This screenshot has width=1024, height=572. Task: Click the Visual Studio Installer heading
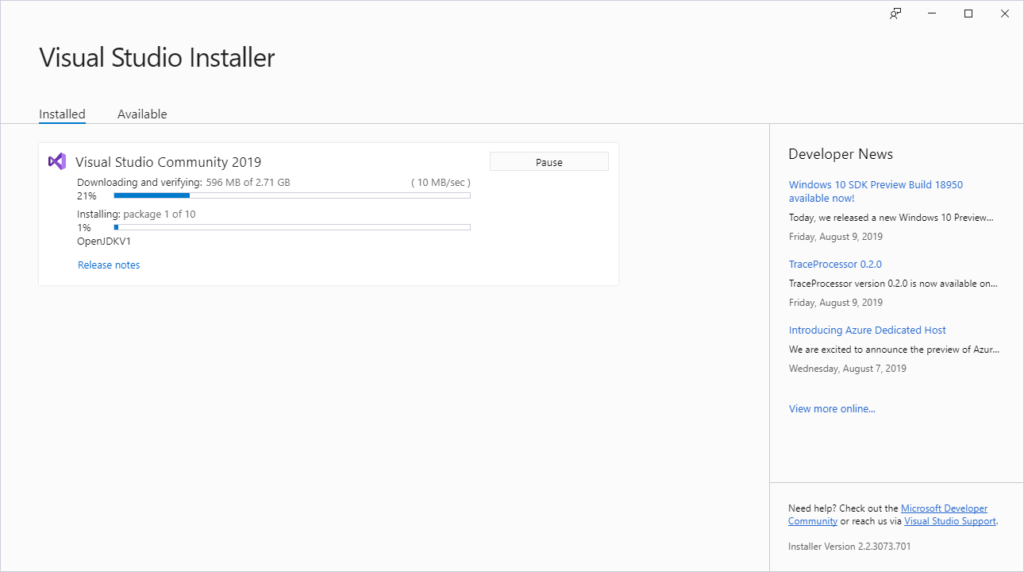[x=157, y=57]
